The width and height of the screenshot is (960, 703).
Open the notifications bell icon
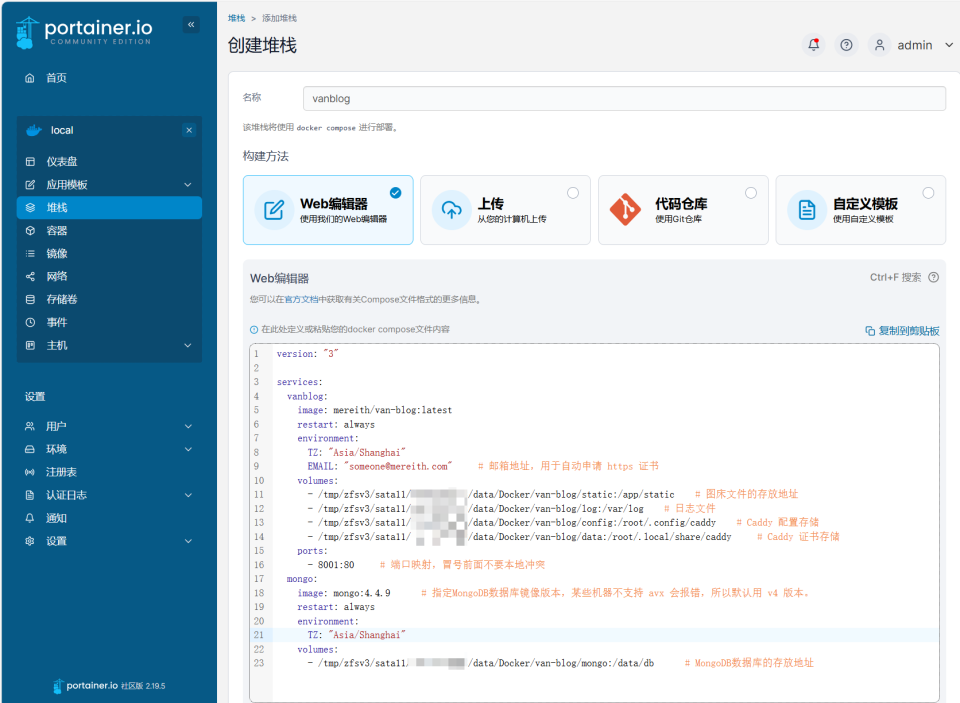pyautogui.click(x=814, y=45)
